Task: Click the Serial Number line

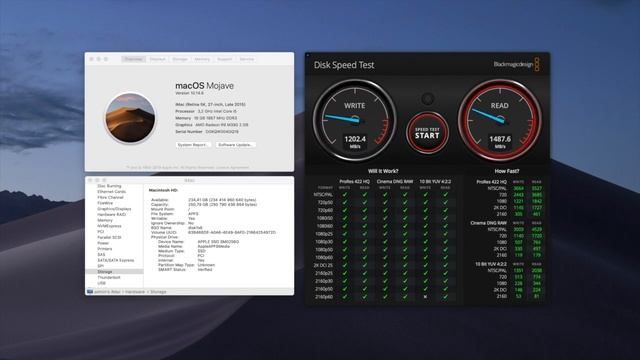Action: point(207,132)
